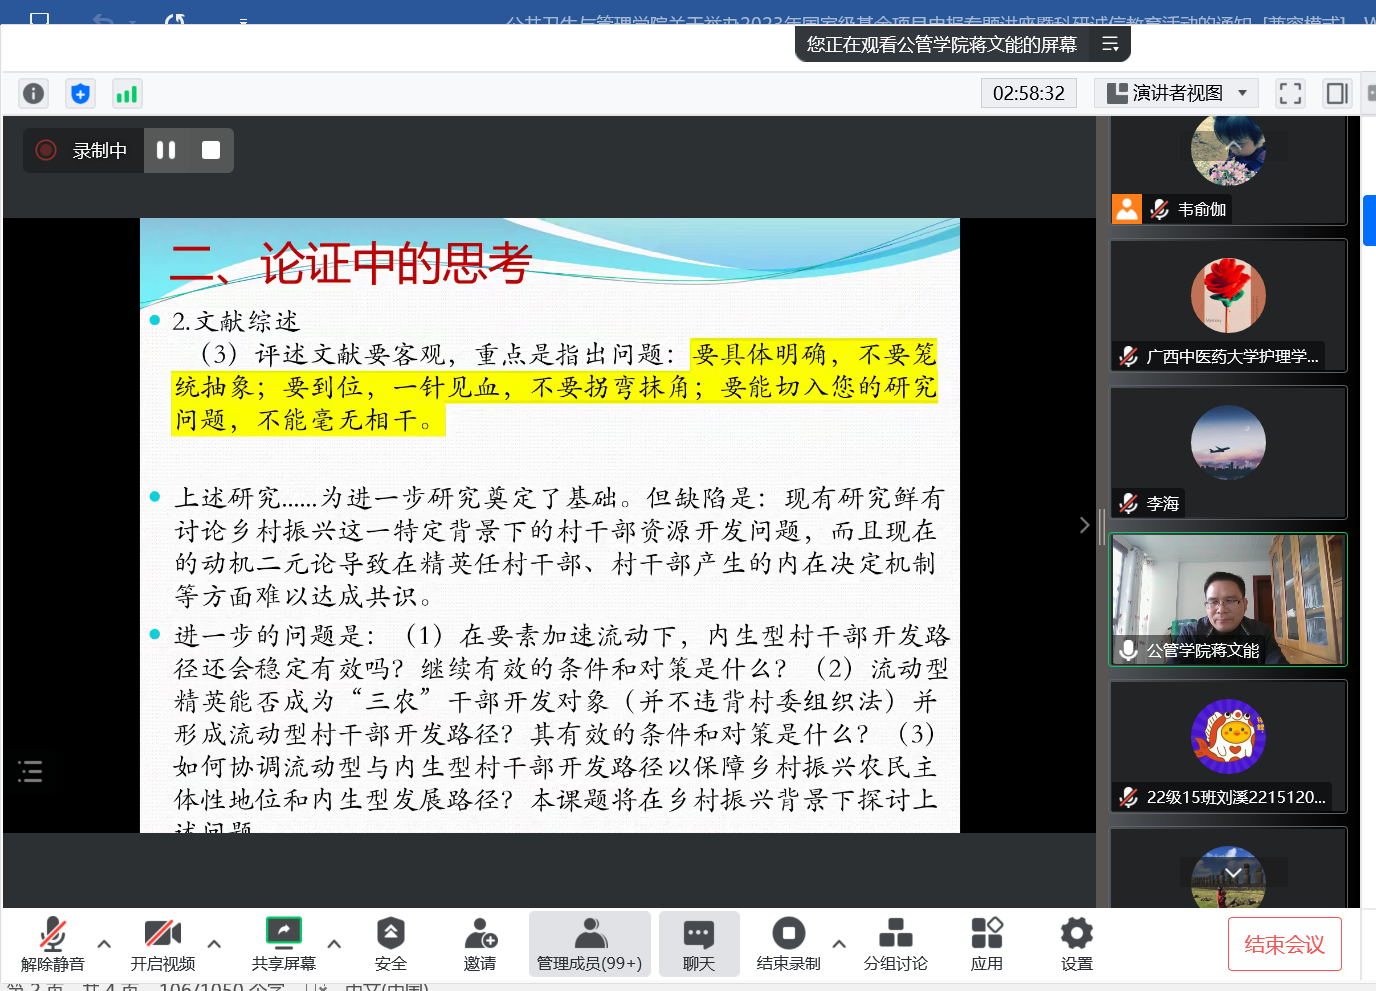Open Manage Members (管理成员) panel
This screenshot has height=991, width=1376.
pos(589,944)
